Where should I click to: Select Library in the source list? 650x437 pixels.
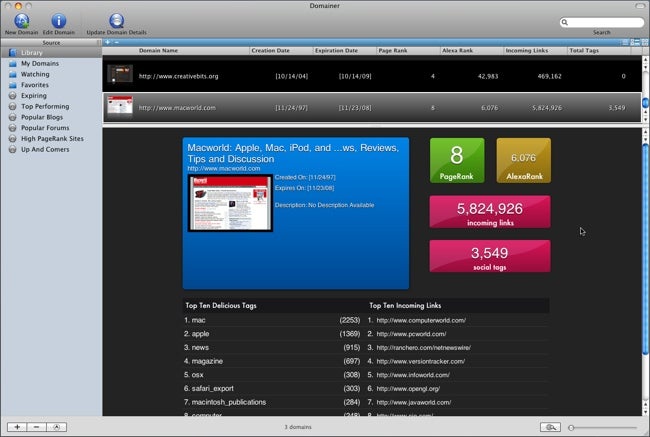pyautogui.click(x=51, y=53)
